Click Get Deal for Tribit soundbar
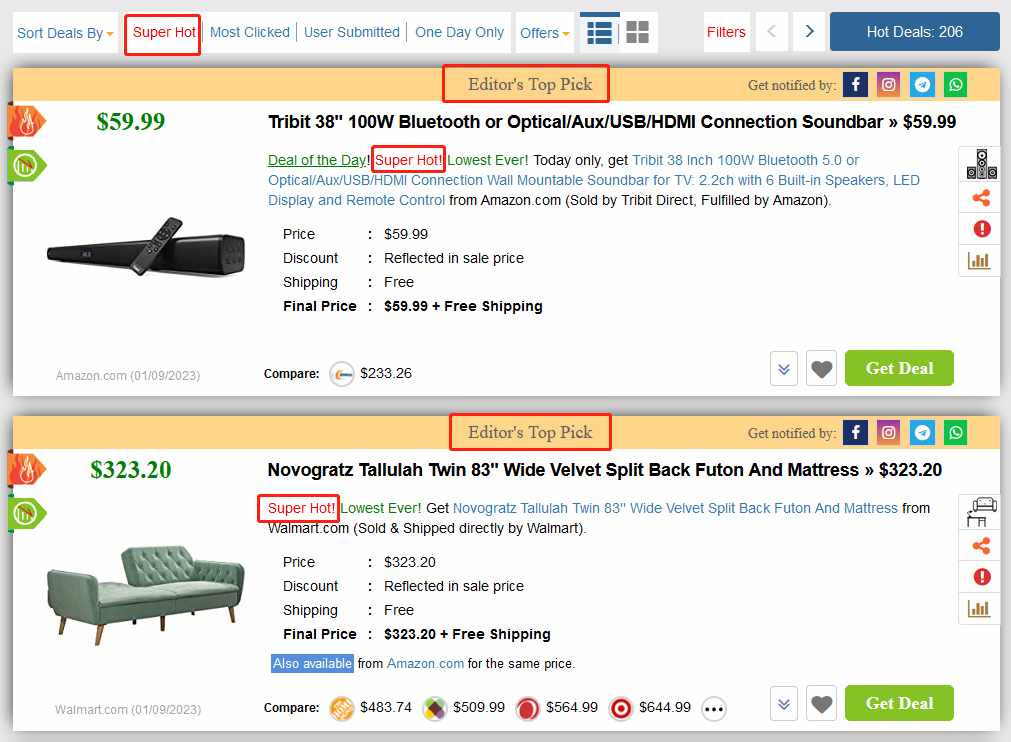This screenshot has width=1011, height=742. click(x=899, y=368)
